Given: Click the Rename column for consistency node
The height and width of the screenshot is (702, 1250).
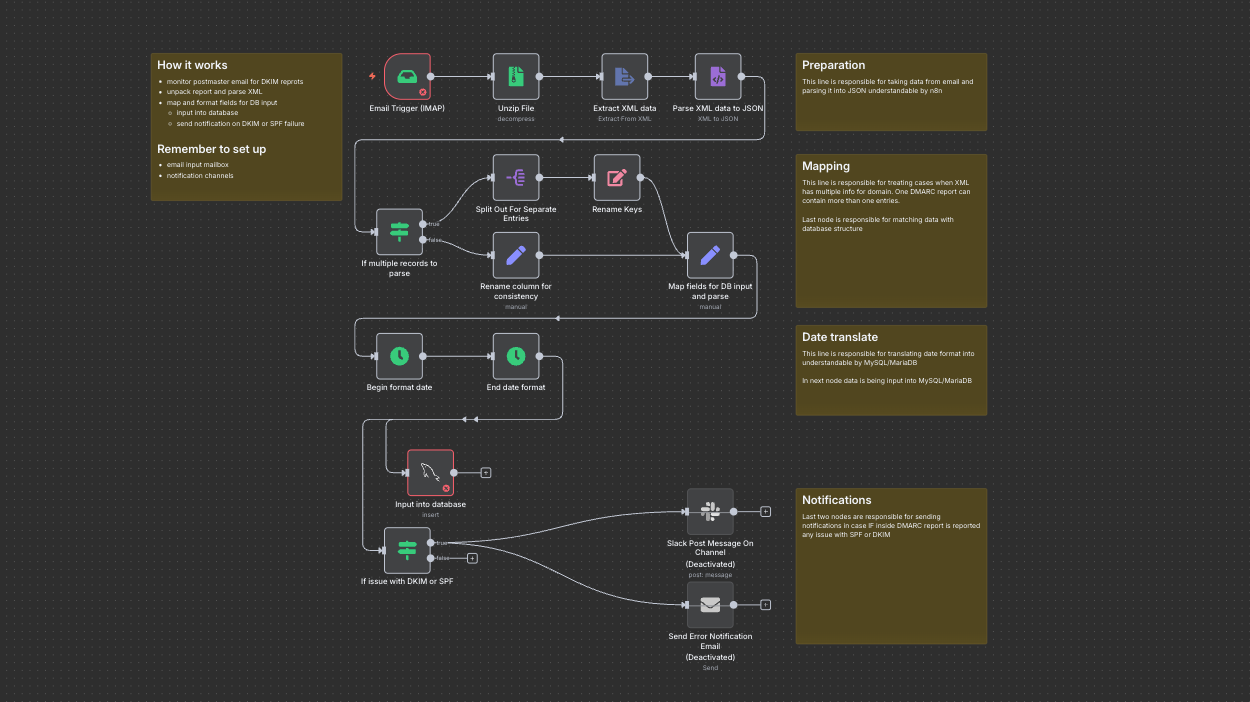Looking at the screenshot, I should pyautogui.click(x=515, y=256).
